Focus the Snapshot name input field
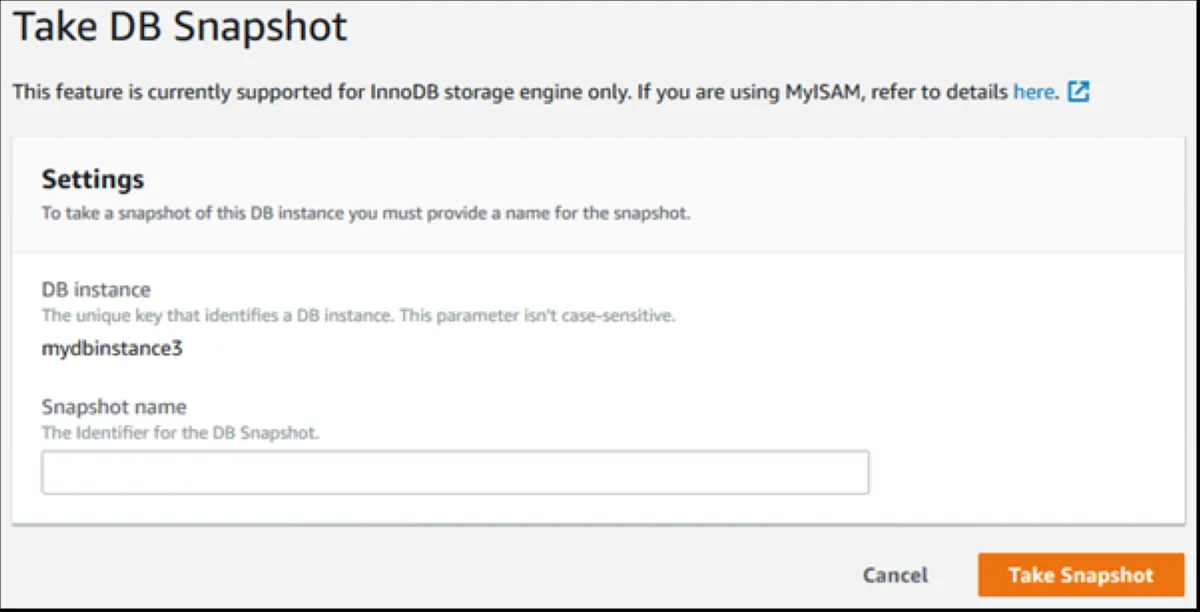Screen dimensions: 1200x612 (455, 472)
